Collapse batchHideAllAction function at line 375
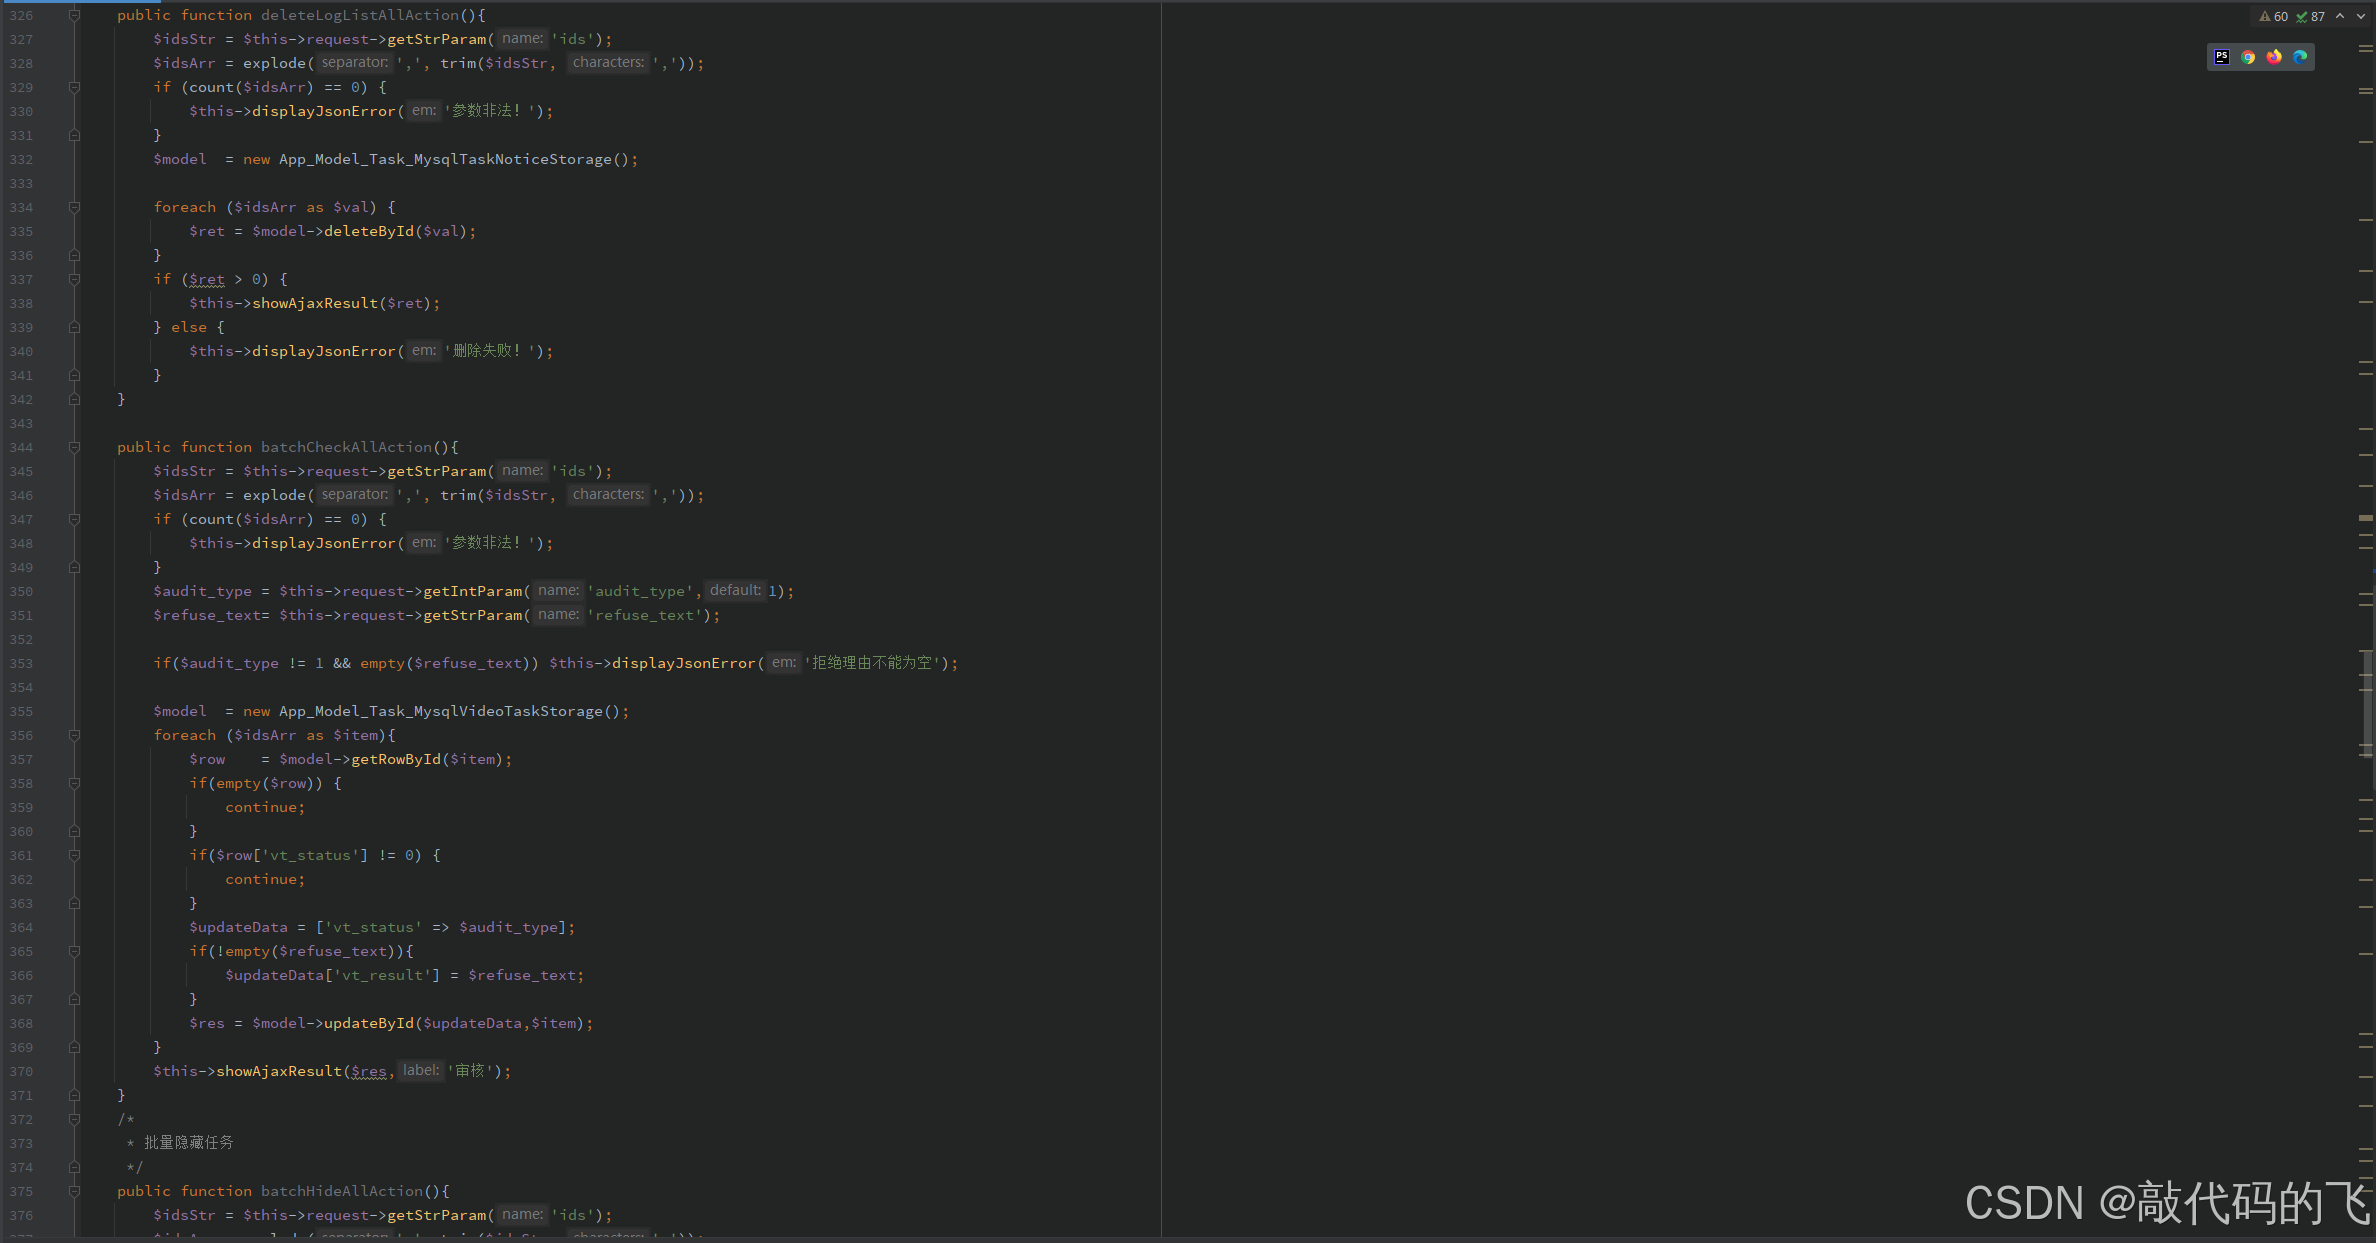Screen dimensions: 2376x1243 click(74, 1191)
